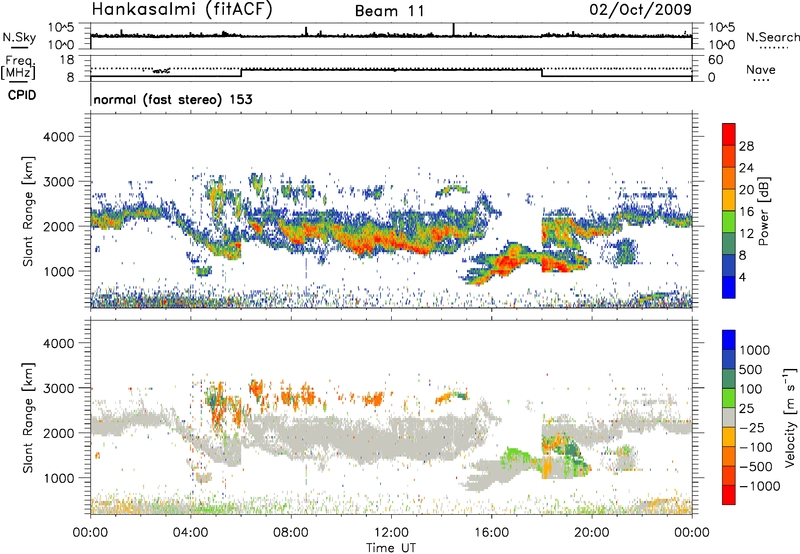This screenshot has height=554, width=800.
Task: Click the Nave legend label
Action: [760, 69]
